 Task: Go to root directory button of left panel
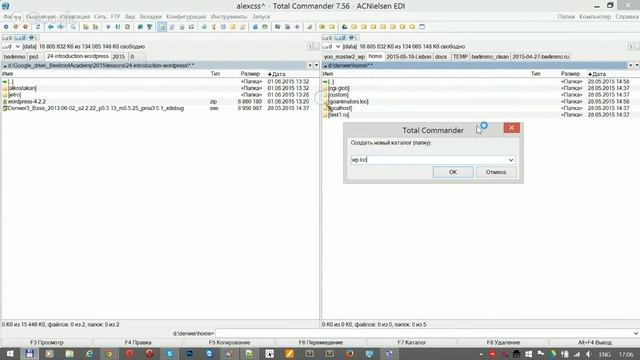[x=310, y=46]
